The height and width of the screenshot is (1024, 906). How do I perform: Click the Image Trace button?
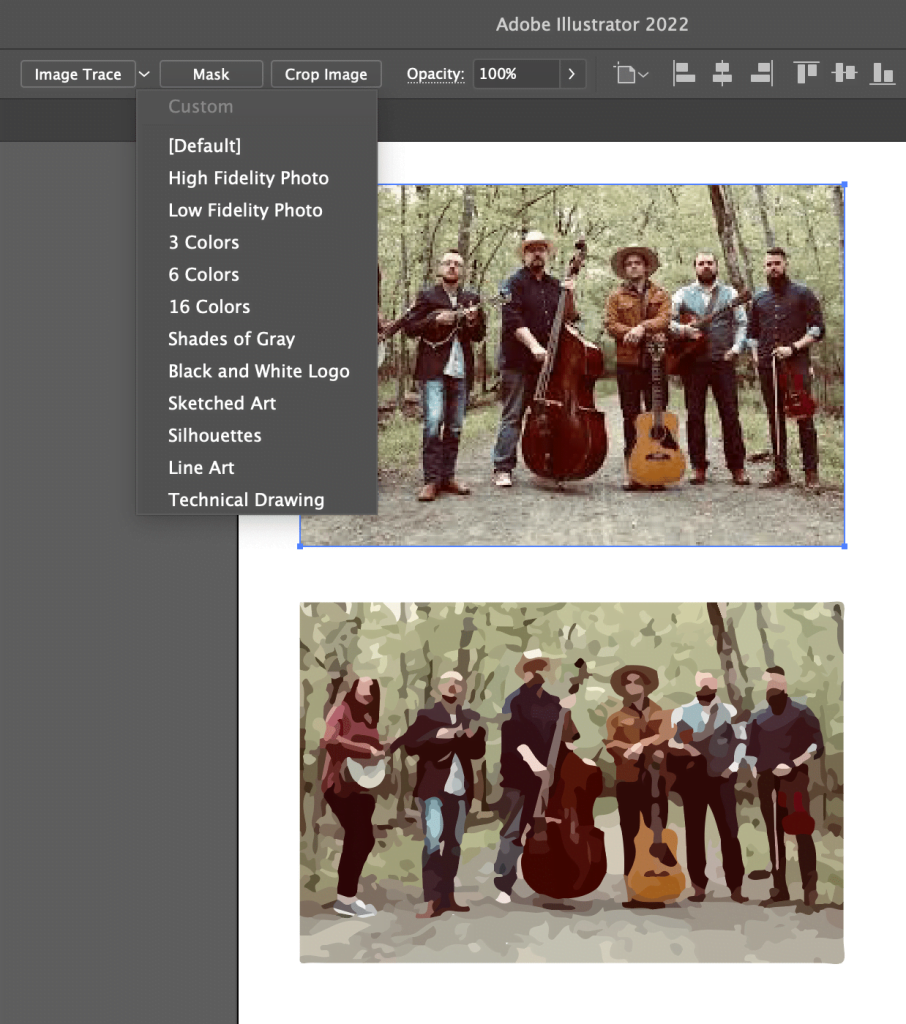(x=78, y=74)
